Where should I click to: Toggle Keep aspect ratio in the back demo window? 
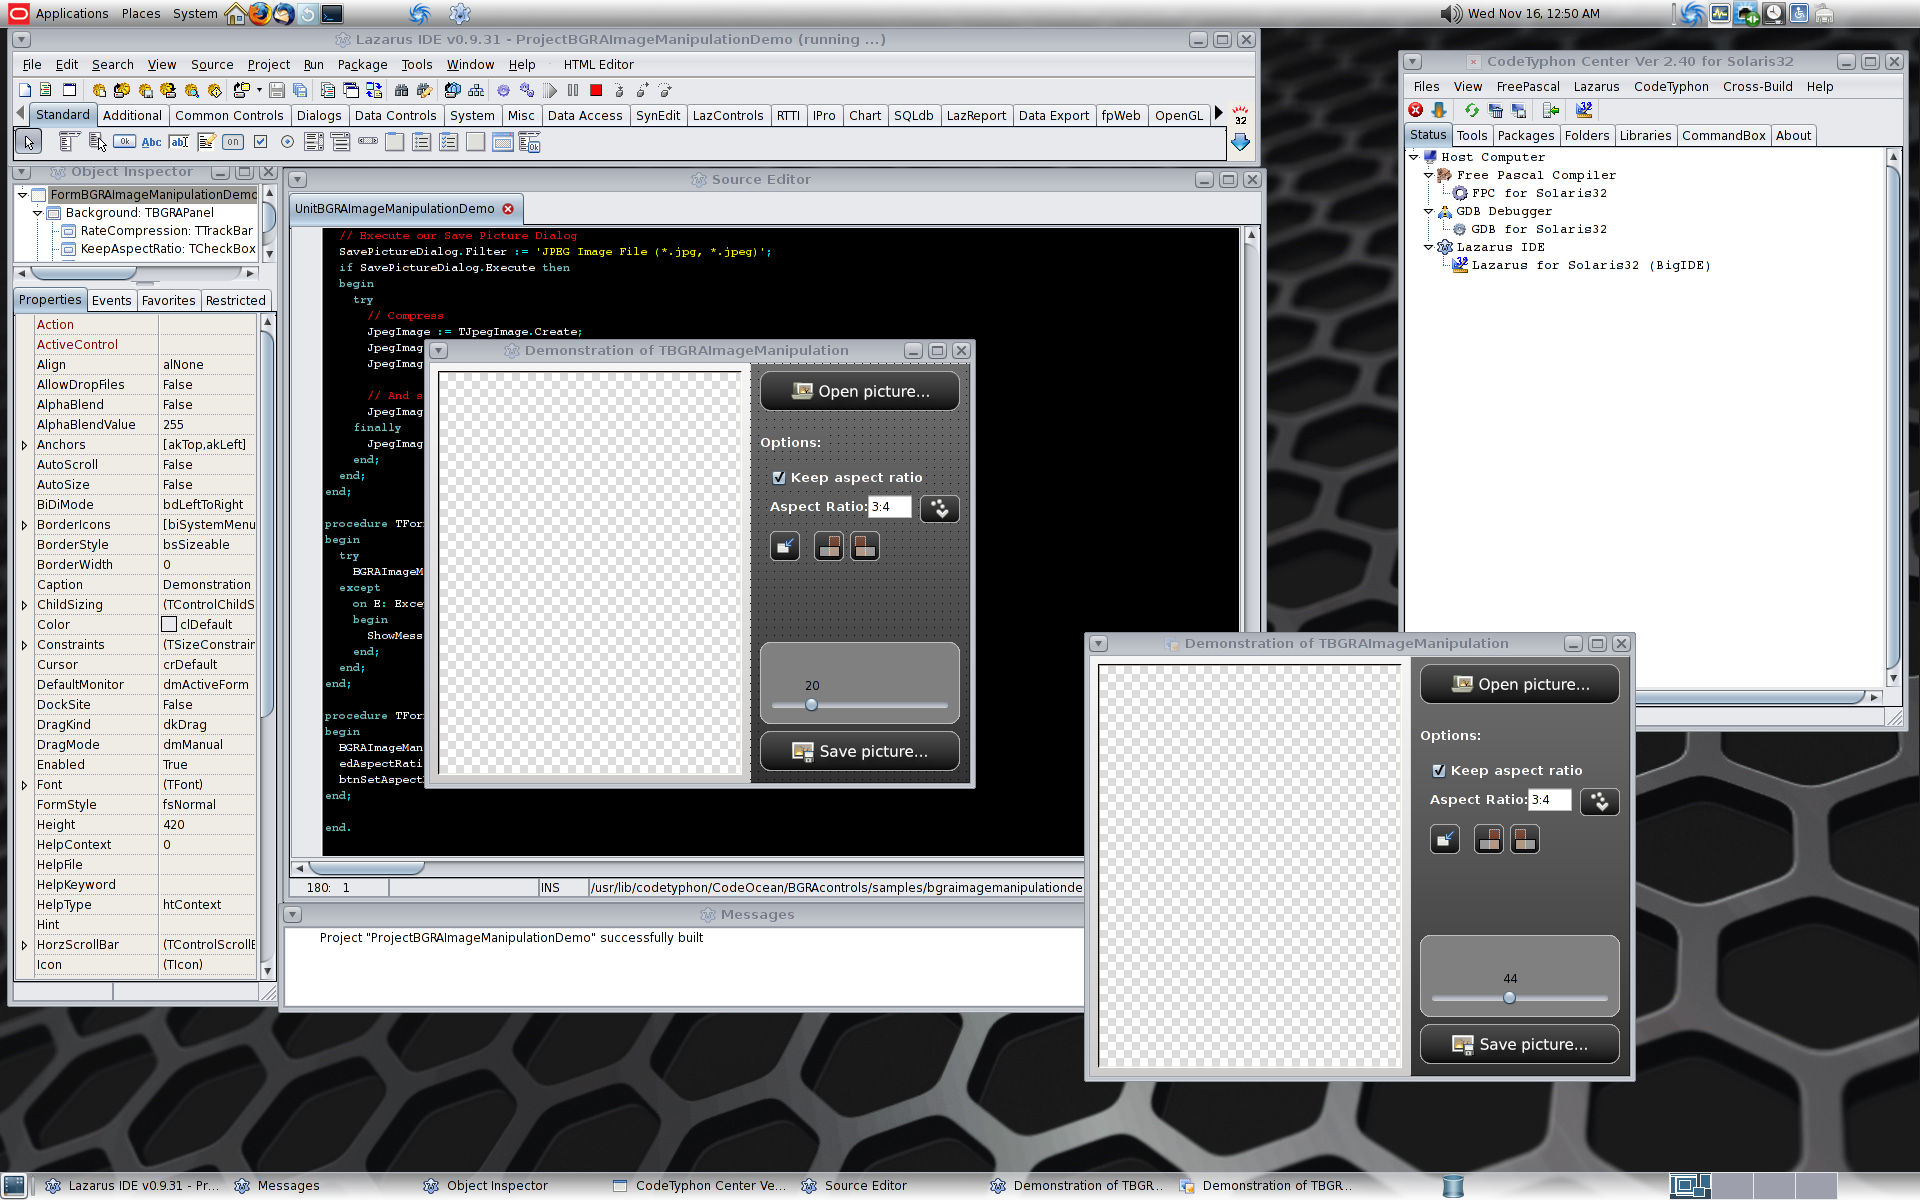click(x=1439, y=771)
